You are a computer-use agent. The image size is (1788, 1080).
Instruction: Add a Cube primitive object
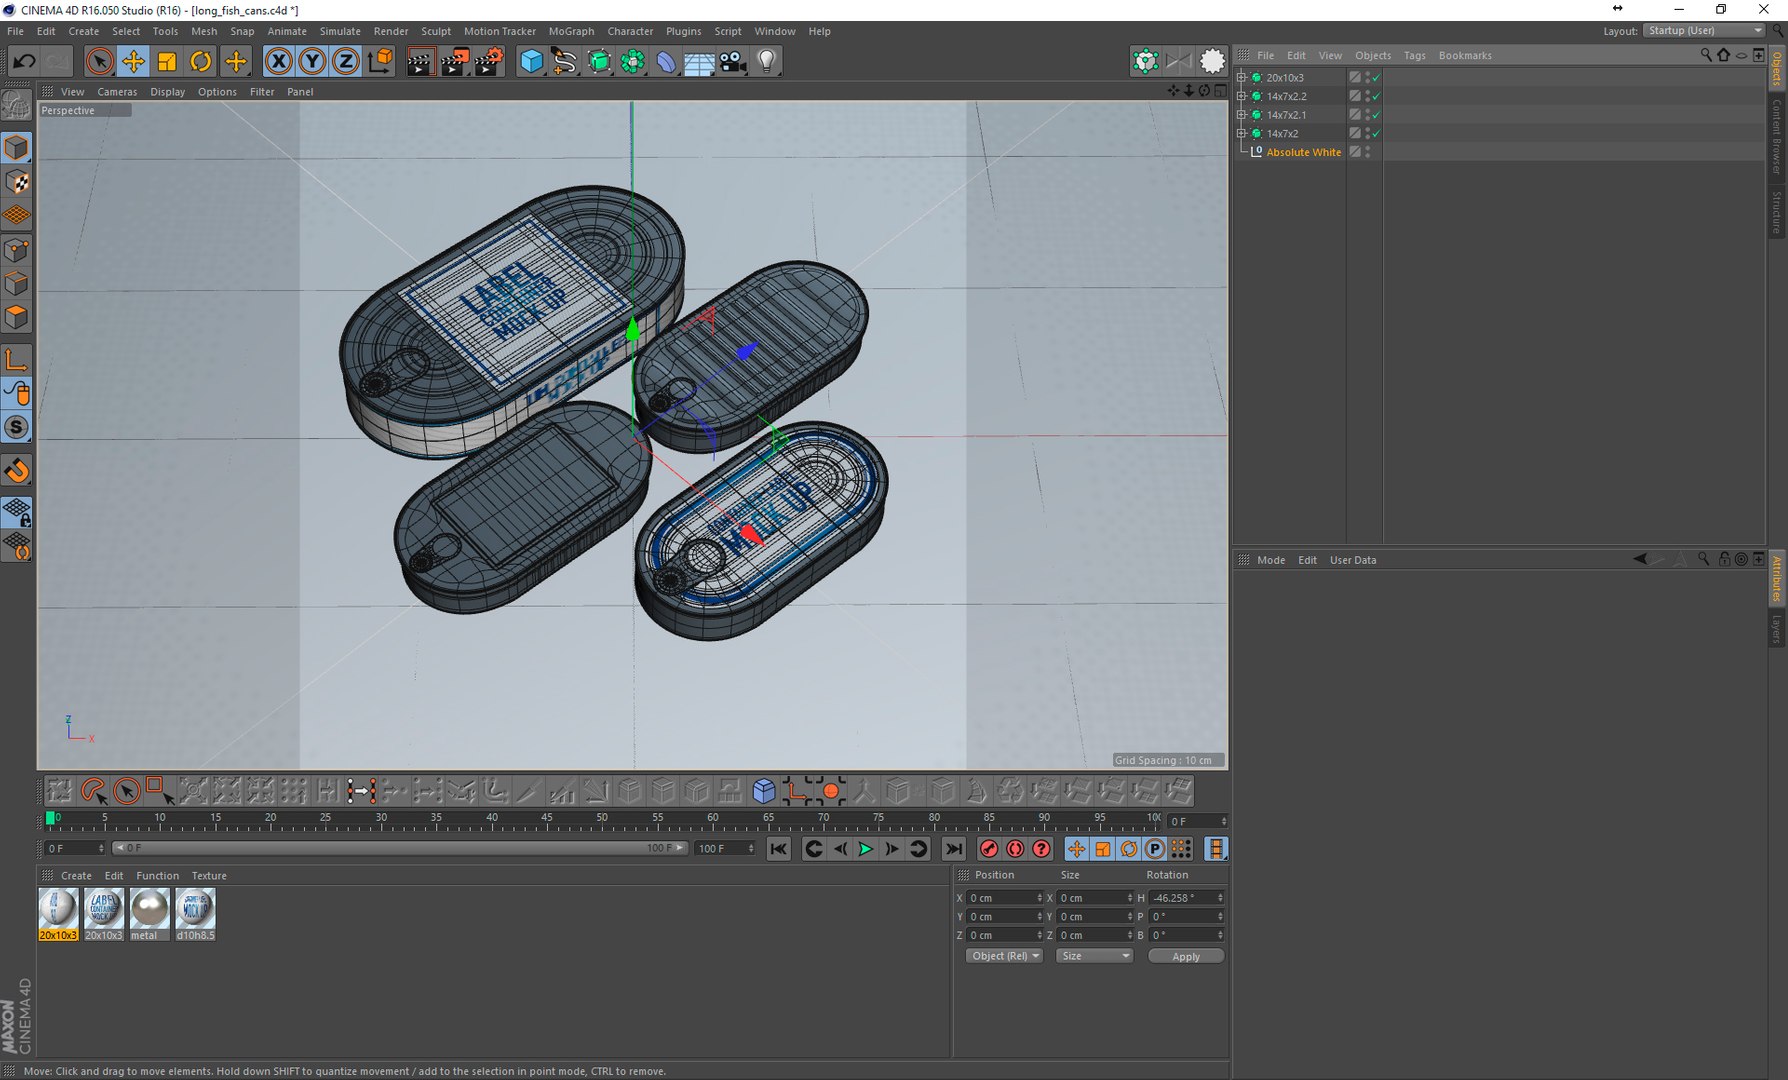coord(532,62)
